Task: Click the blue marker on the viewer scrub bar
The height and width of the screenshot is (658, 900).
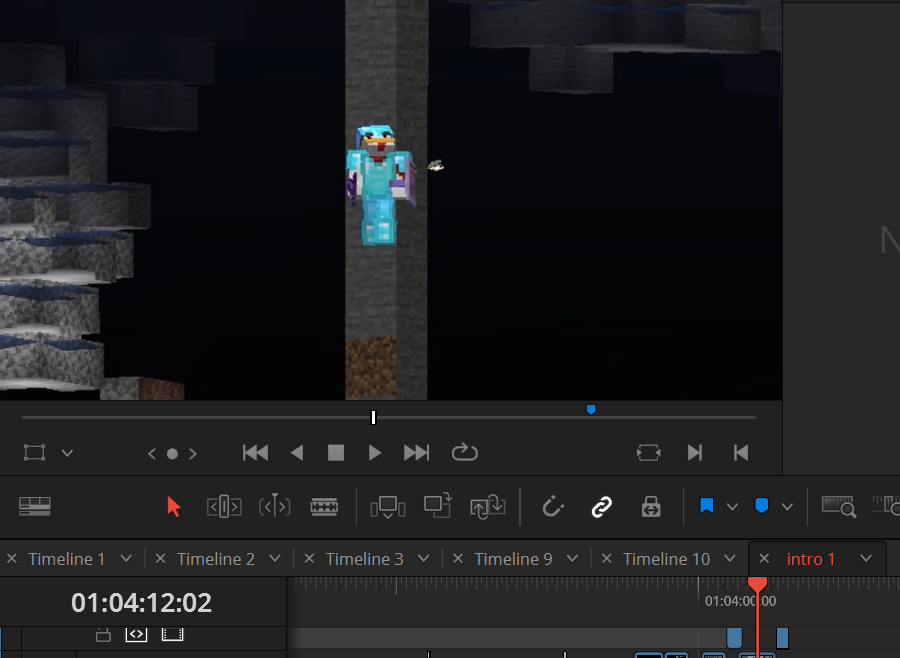Action: pos(591,409)
